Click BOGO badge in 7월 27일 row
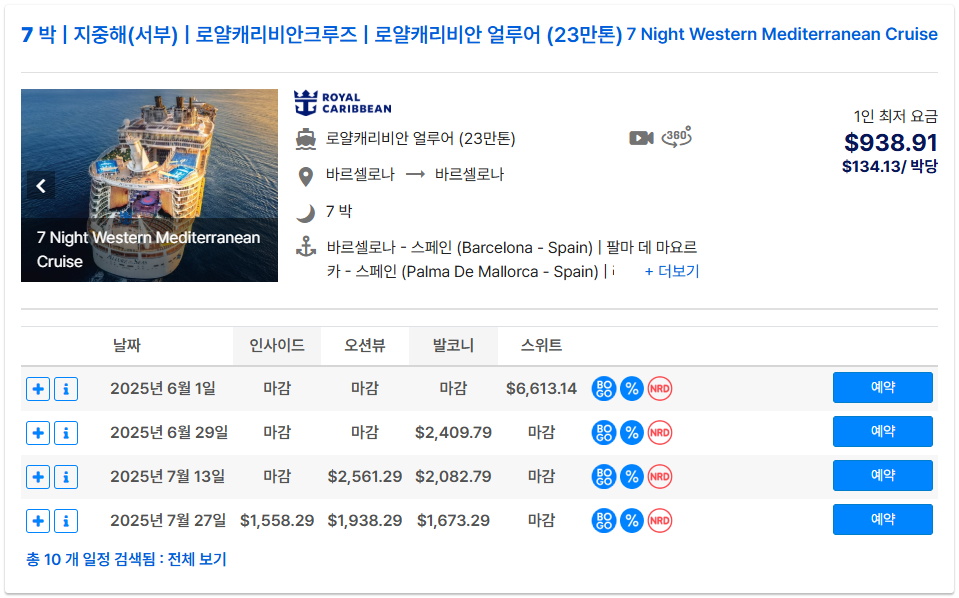The image size is (959, 598). [x=604, y=521]
